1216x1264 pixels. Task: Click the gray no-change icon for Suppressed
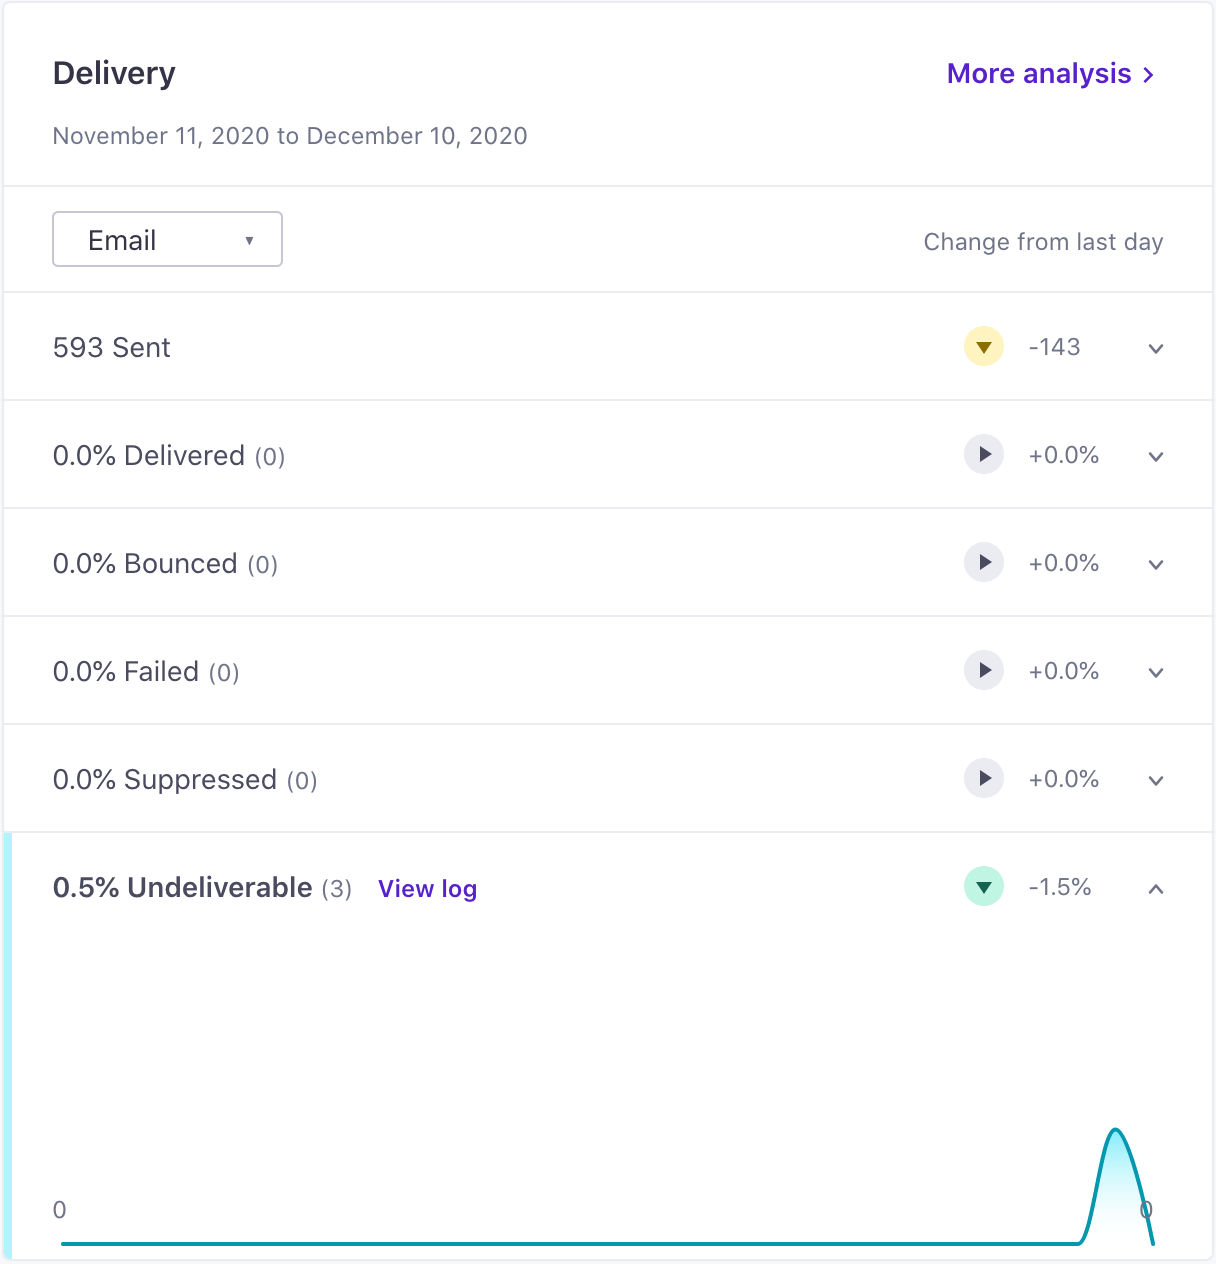(984, 778)
